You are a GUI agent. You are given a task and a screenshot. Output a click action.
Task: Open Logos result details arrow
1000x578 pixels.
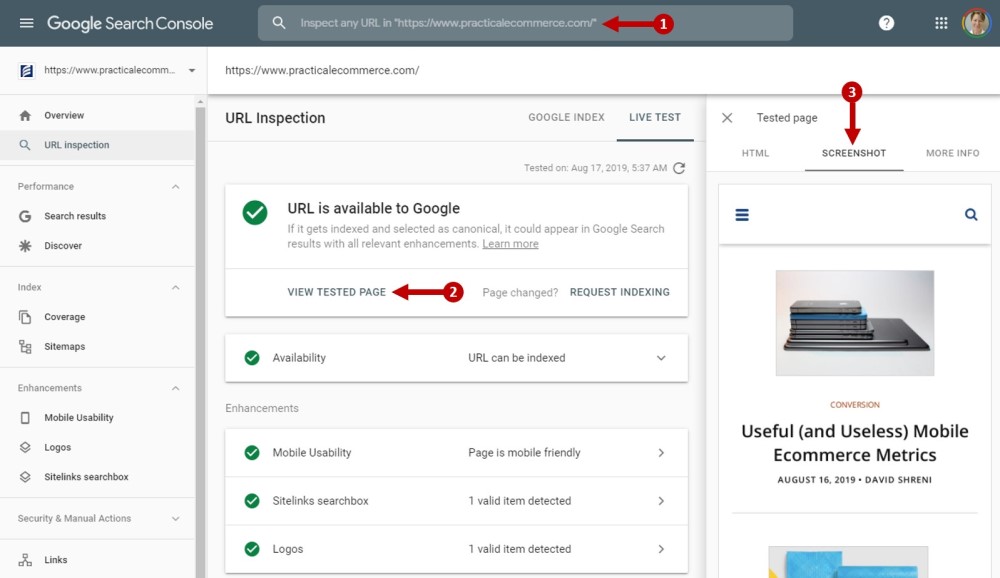pos(661,549)
